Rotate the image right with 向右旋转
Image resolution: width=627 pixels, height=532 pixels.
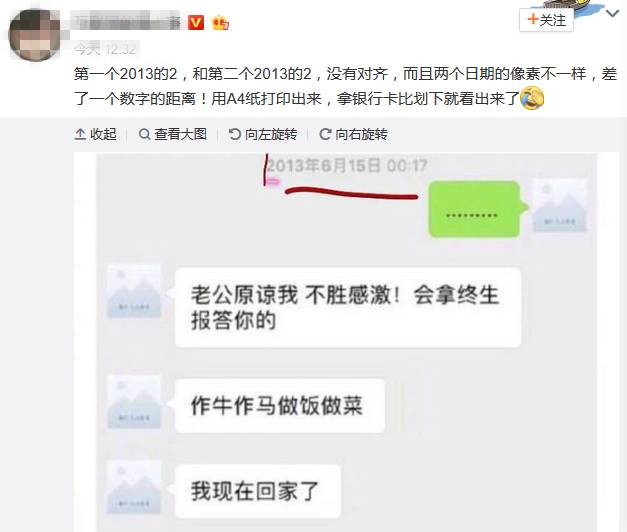pos(353,134)
